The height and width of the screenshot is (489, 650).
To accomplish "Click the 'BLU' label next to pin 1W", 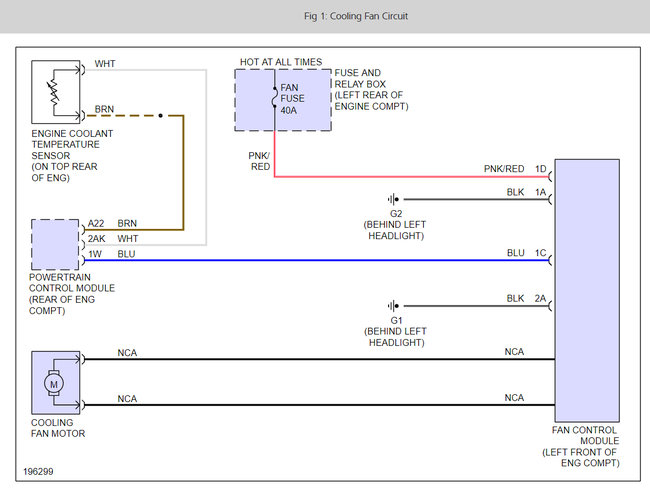I will point(126,254).
